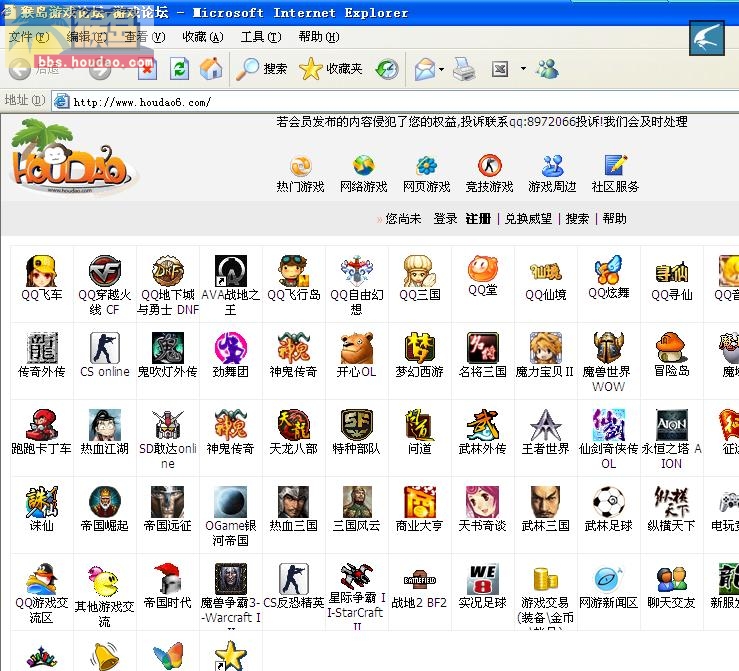Open the 帝国崛起 forum icon
739x671 pixels.
(105, 502)
